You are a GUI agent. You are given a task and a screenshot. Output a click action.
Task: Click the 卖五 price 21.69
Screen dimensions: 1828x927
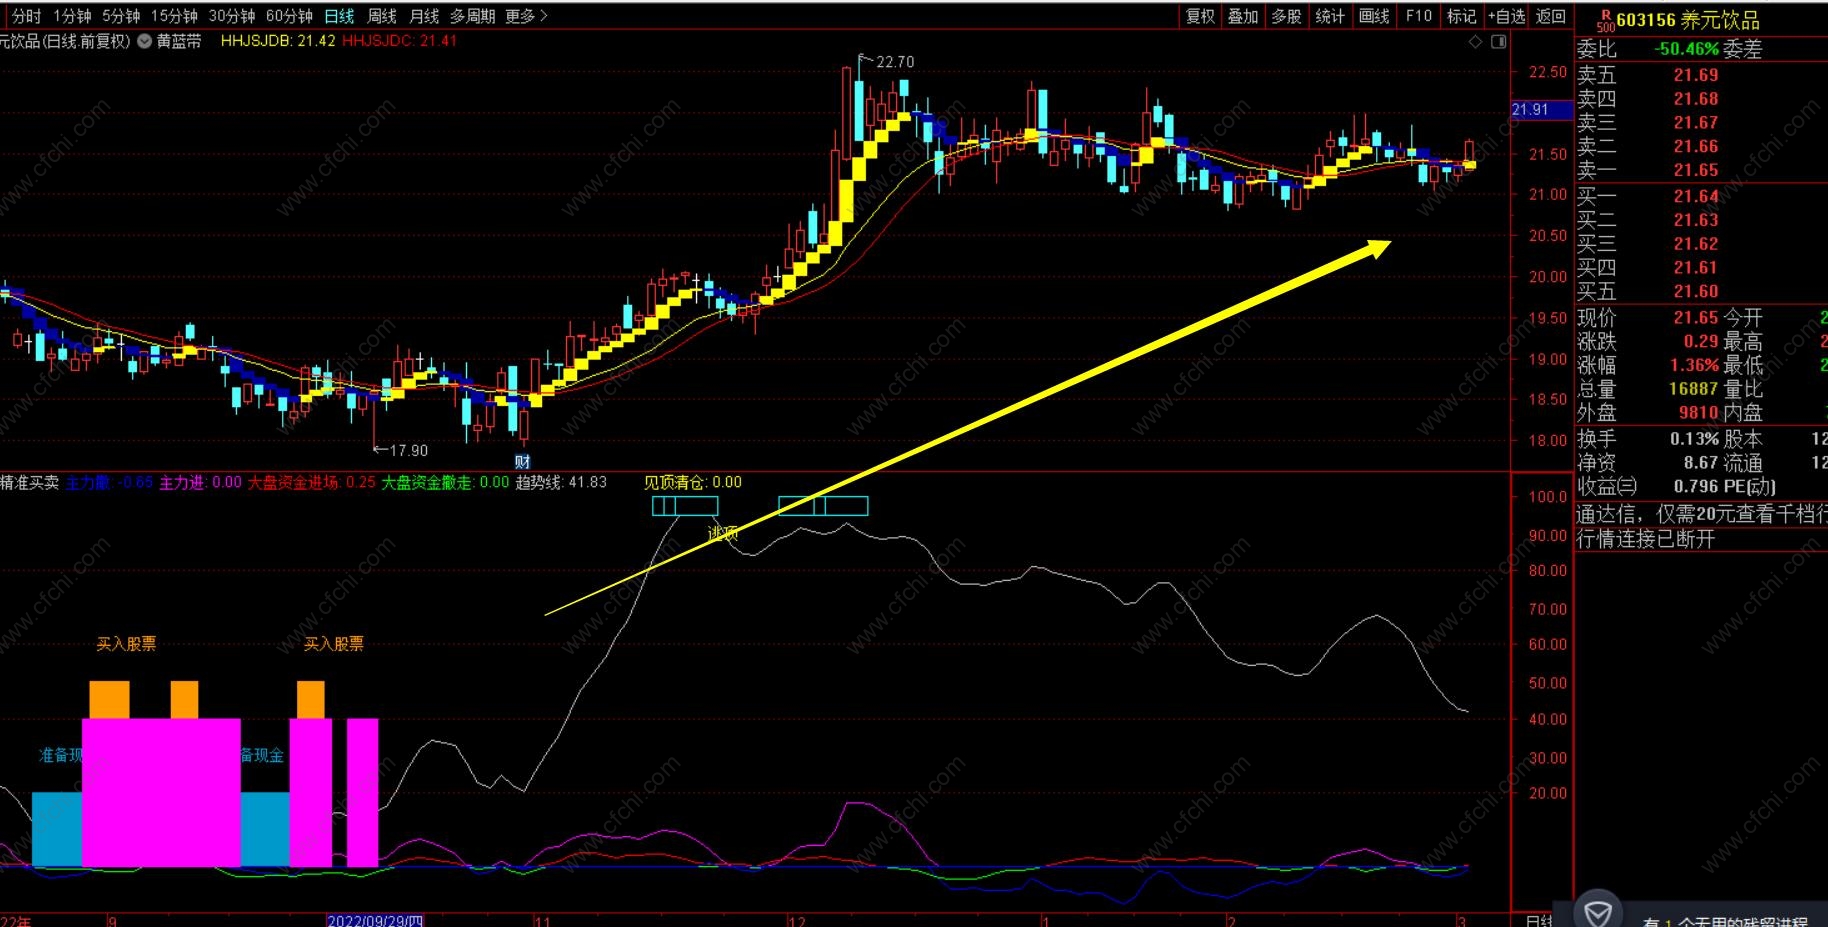tap(1696, 75)
